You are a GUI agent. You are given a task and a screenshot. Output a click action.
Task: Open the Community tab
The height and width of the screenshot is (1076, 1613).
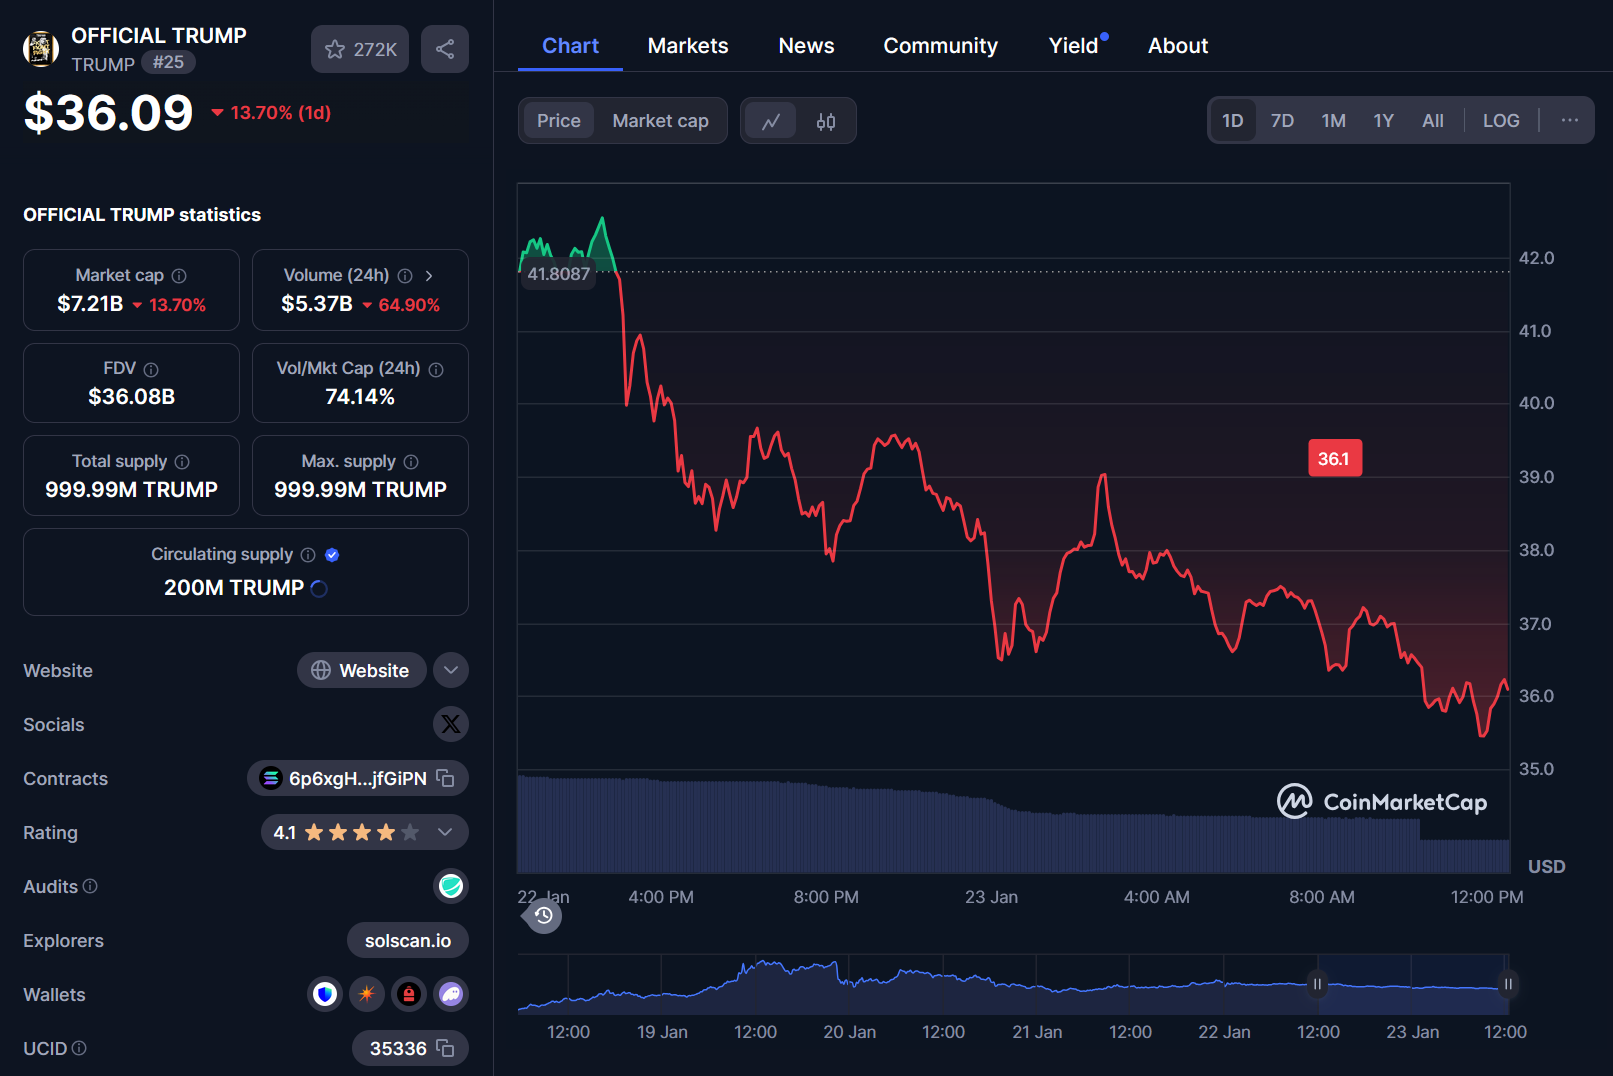[x=940, y=46]
